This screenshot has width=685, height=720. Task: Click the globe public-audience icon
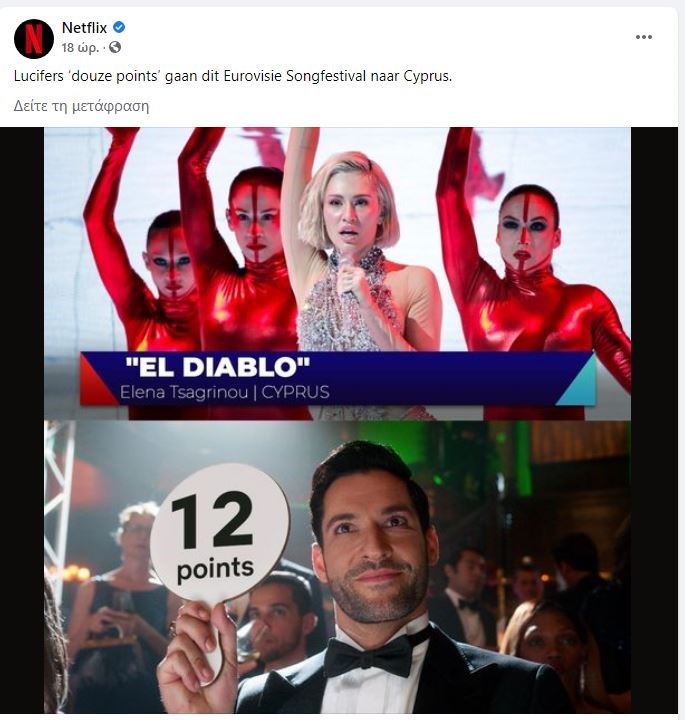coord(115,47)
